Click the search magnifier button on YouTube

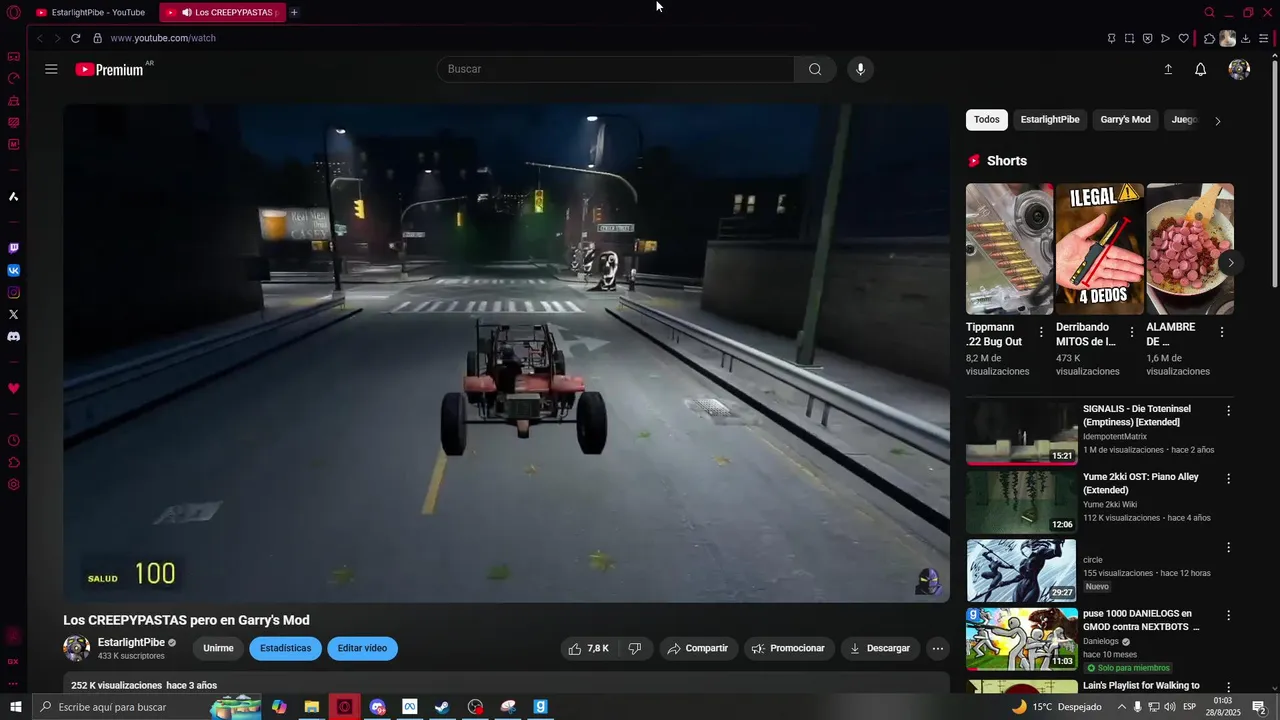[815, 69]
